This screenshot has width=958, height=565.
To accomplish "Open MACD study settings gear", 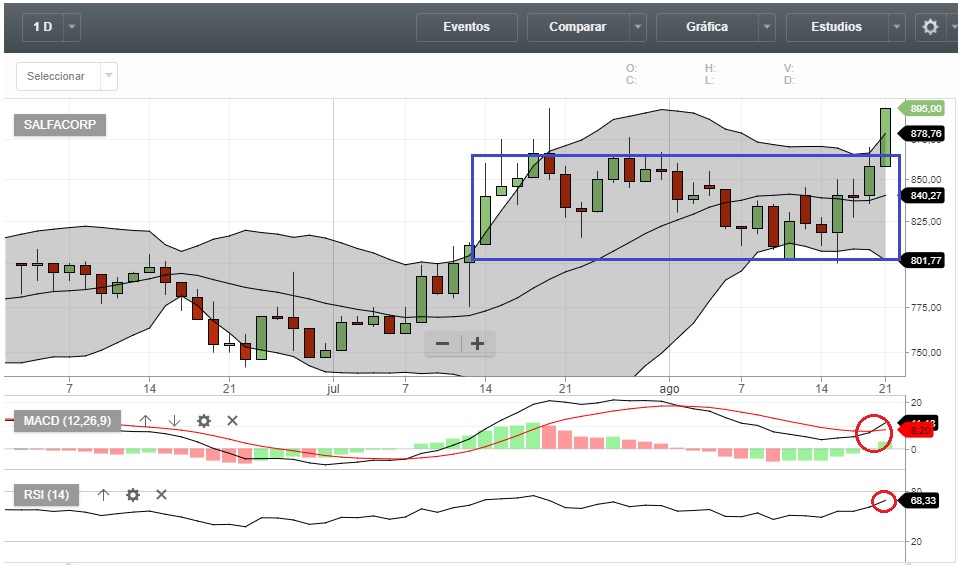I will point(203,420).
